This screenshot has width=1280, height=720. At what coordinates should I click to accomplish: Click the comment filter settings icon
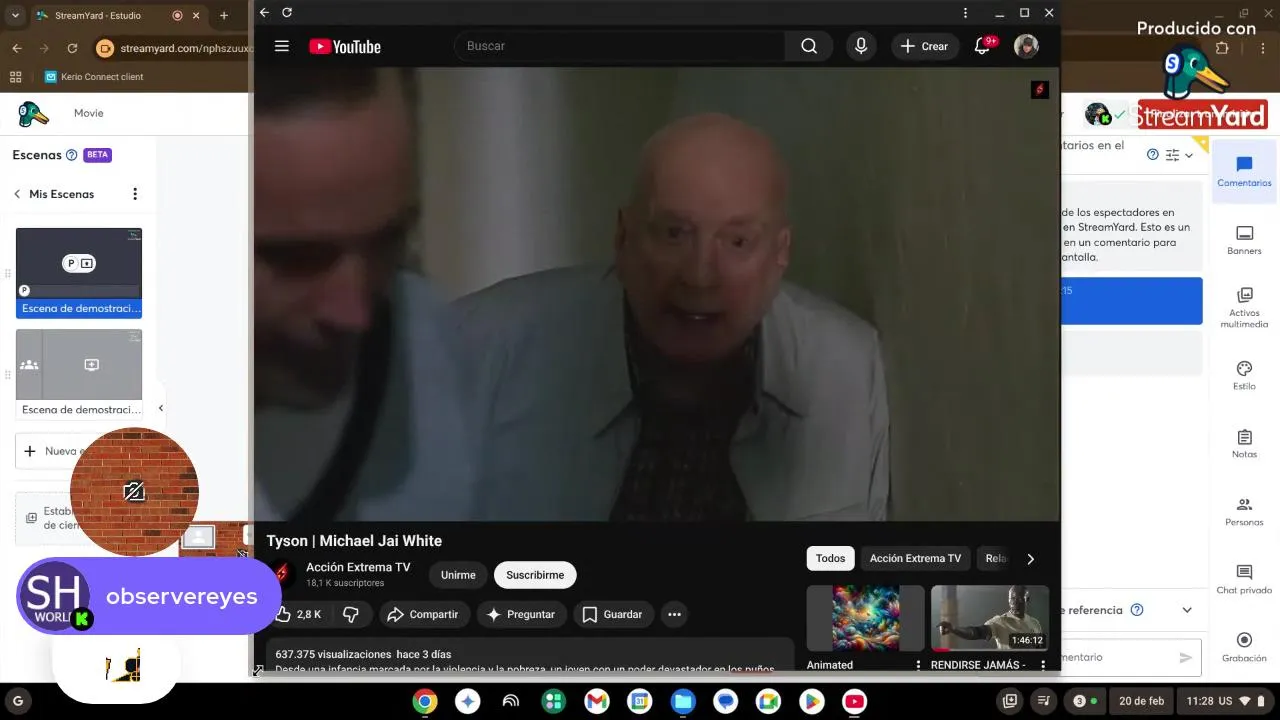point(1173,155)
